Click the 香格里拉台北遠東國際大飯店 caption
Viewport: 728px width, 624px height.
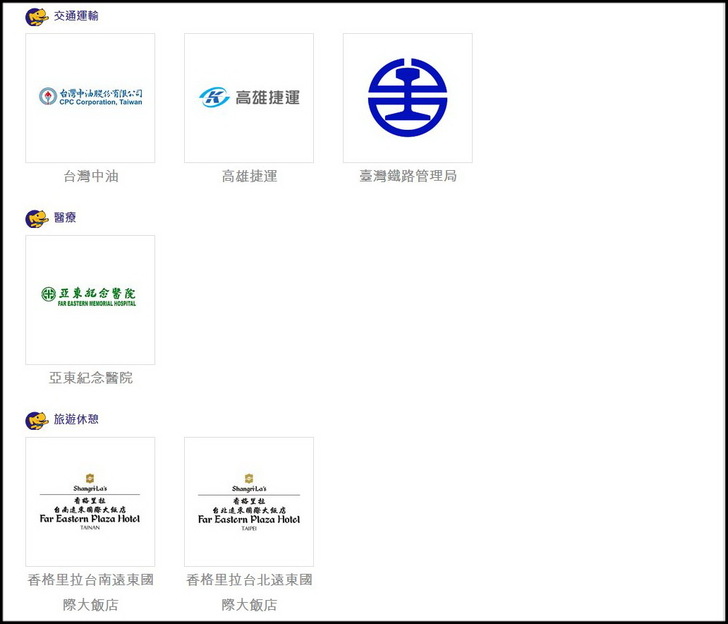tap(249, 592)
